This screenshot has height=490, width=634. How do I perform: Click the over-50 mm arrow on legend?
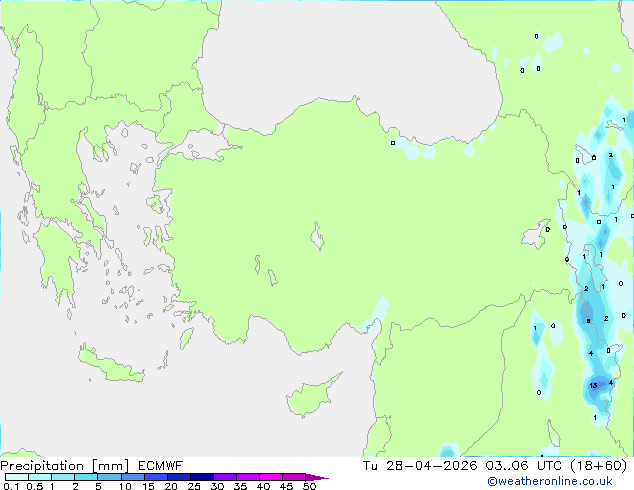pyautogui.click(x=317, y=477)
